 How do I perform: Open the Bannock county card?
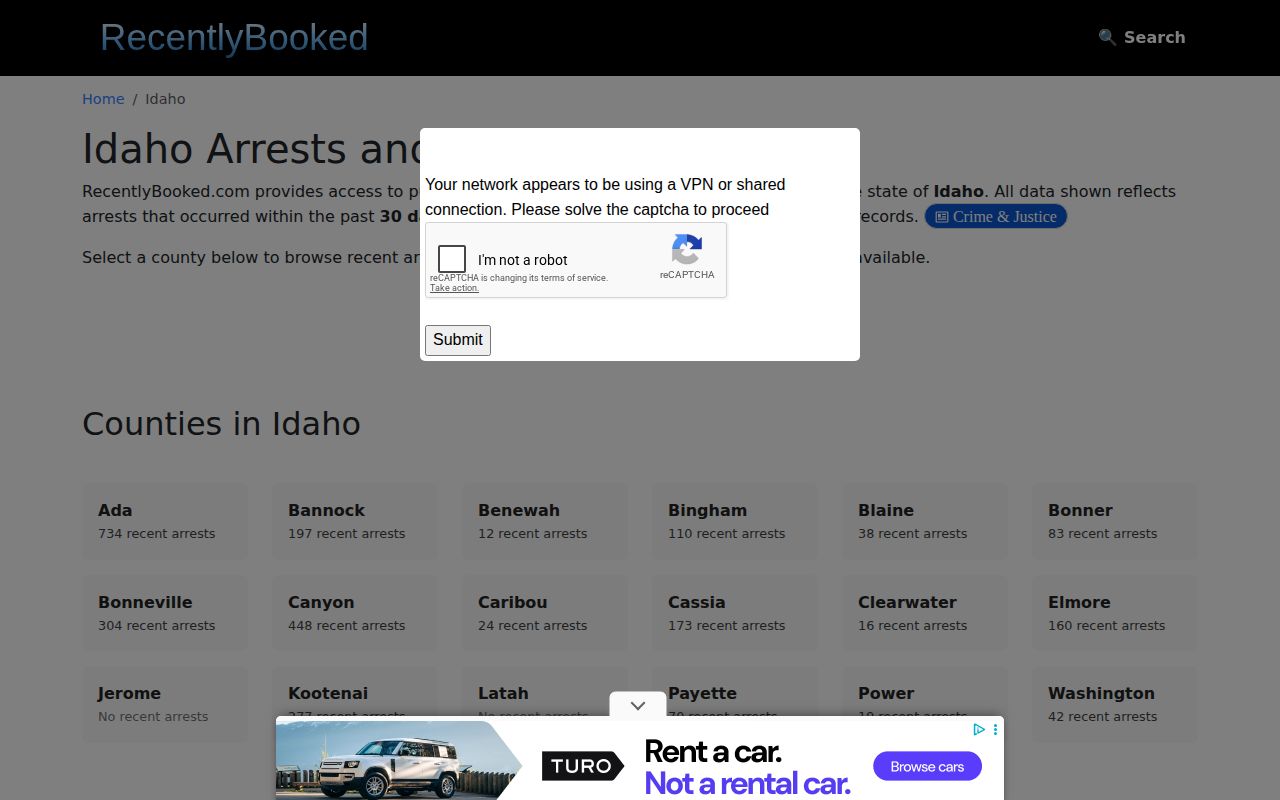(355, 521)
